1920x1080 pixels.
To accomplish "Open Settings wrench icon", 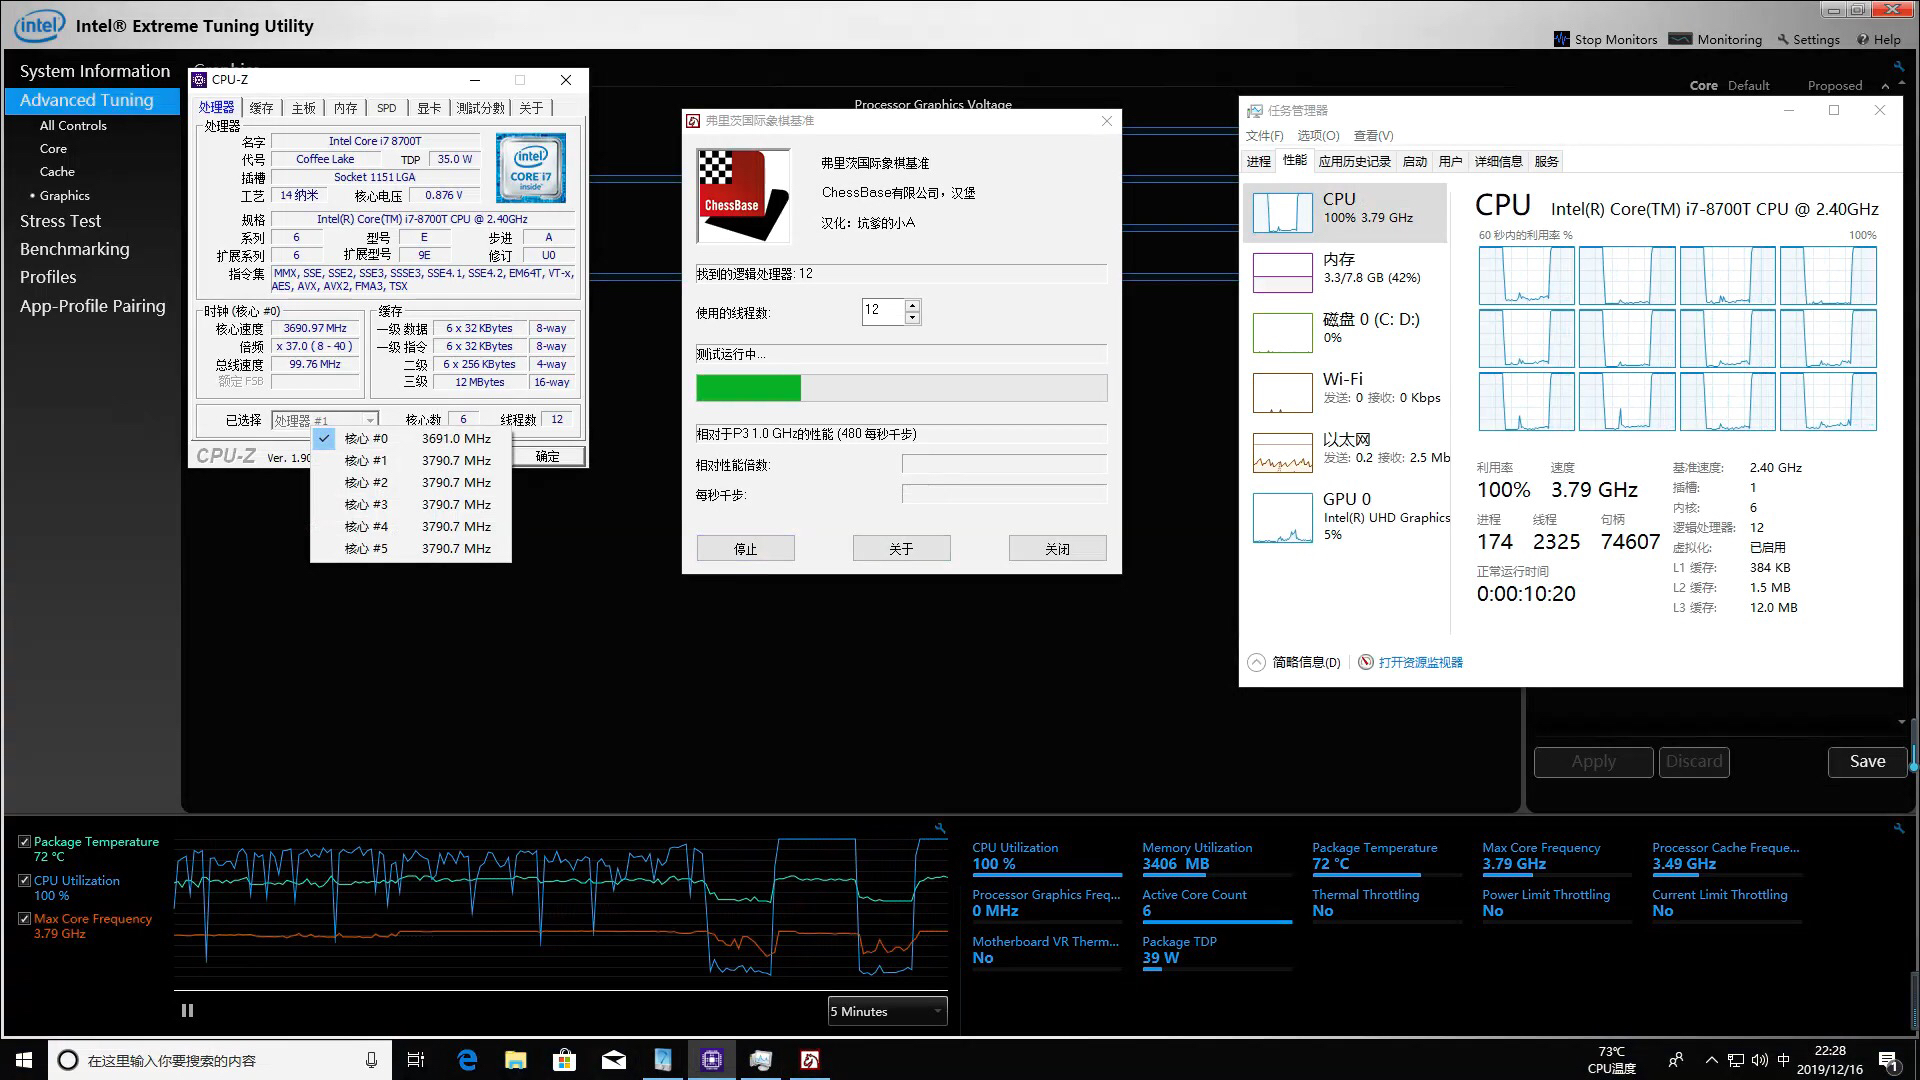I will coord(1783,39).
